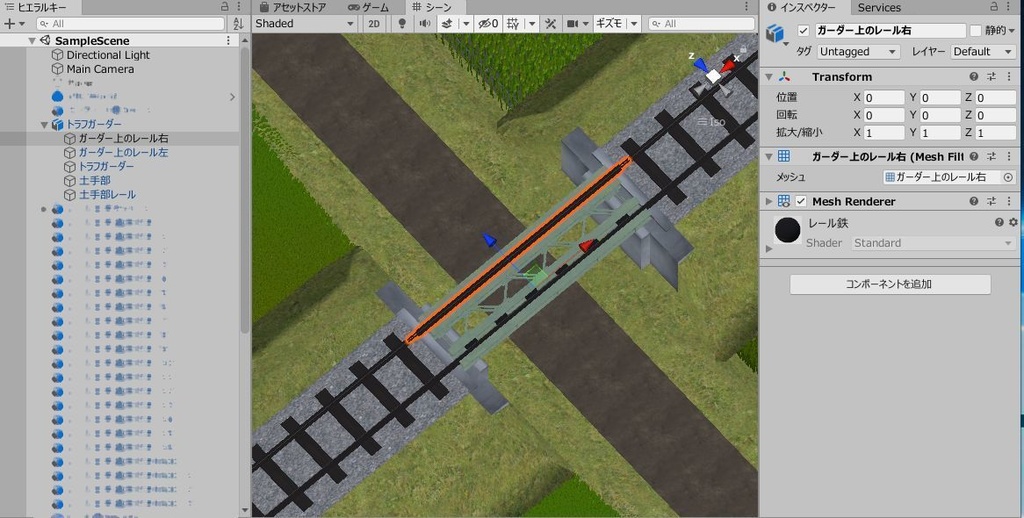The height and width of the screenshot is (518, 1024).
Task: Click the hierarchy search field
Action: click(130, 24)
